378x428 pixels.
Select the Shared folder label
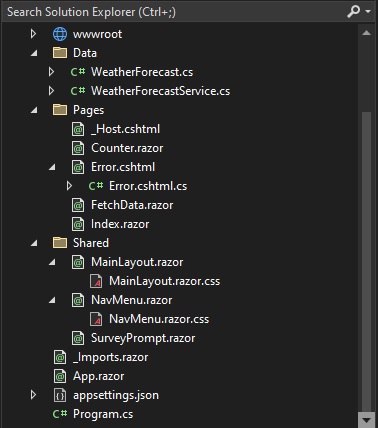pyautogui.click(x=91, y=243)
